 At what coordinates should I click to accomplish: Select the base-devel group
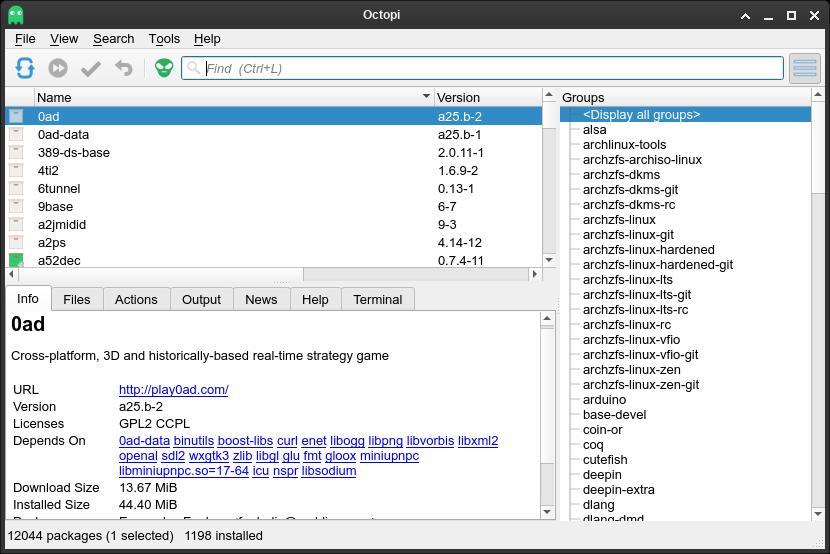(614, 414)
